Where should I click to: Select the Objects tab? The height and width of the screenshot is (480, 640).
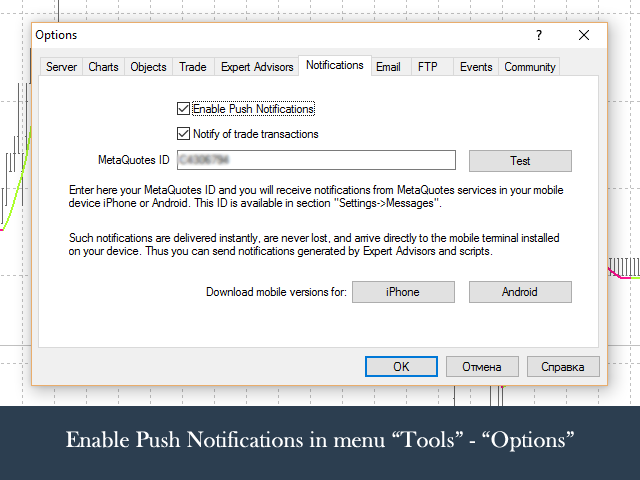tap(148, 67)
